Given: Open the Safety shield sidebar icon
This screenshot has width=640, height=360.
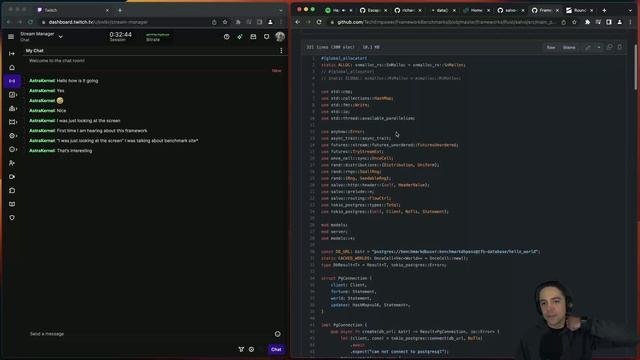Looking at the screenshot, I should (12, 218).
